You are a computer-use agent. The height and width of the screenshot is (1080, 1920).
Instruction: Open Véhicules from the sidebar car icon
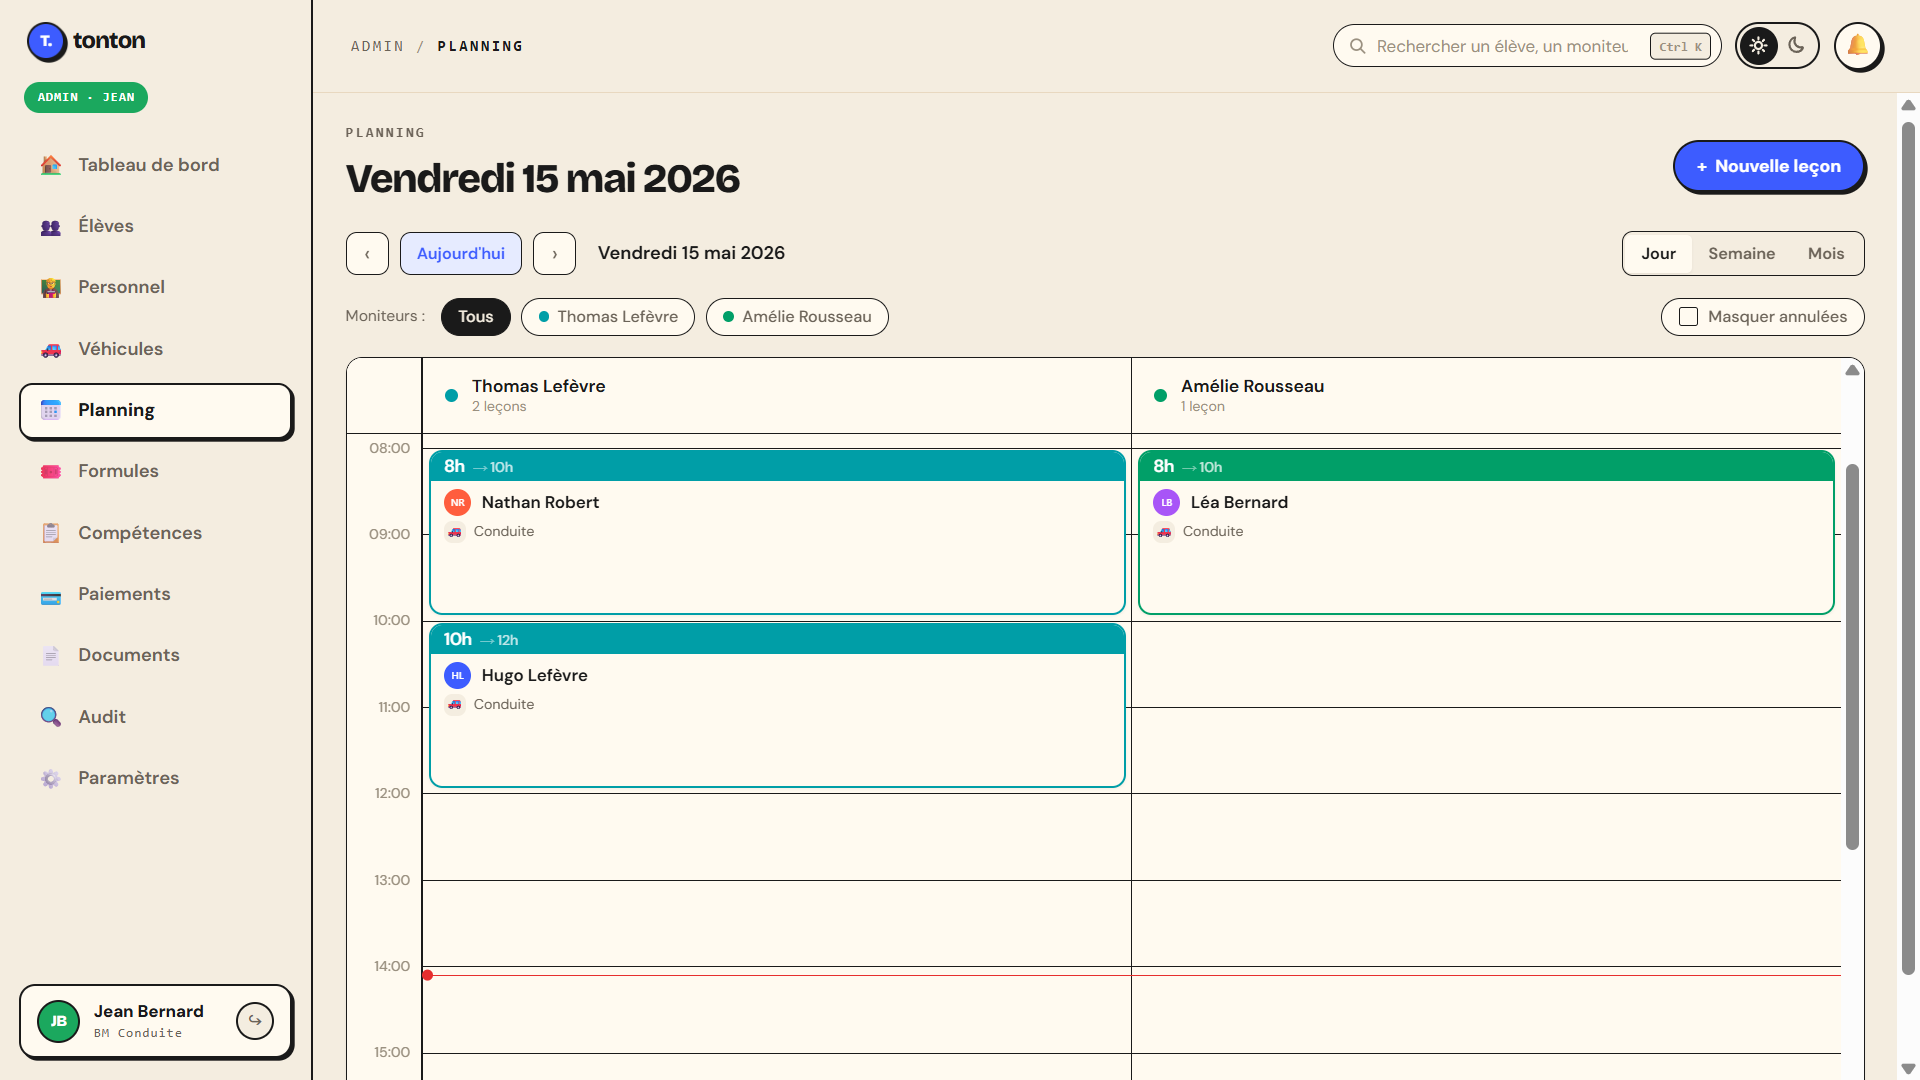tap(51, 350)
